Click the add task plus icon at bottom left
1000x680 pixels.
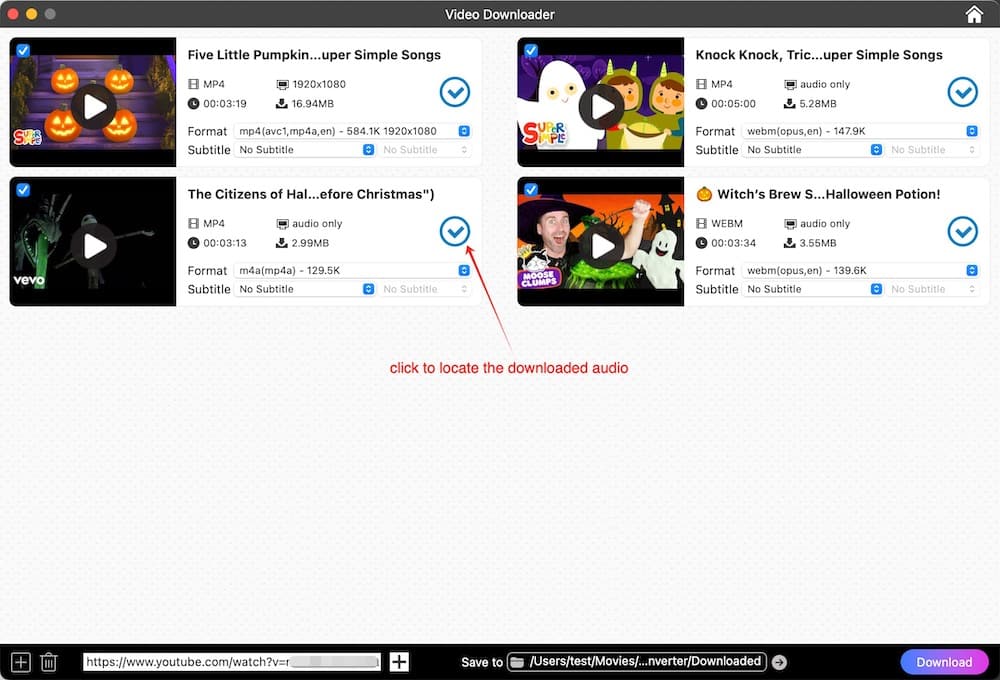pyautogui.click(x=20, y=662)
